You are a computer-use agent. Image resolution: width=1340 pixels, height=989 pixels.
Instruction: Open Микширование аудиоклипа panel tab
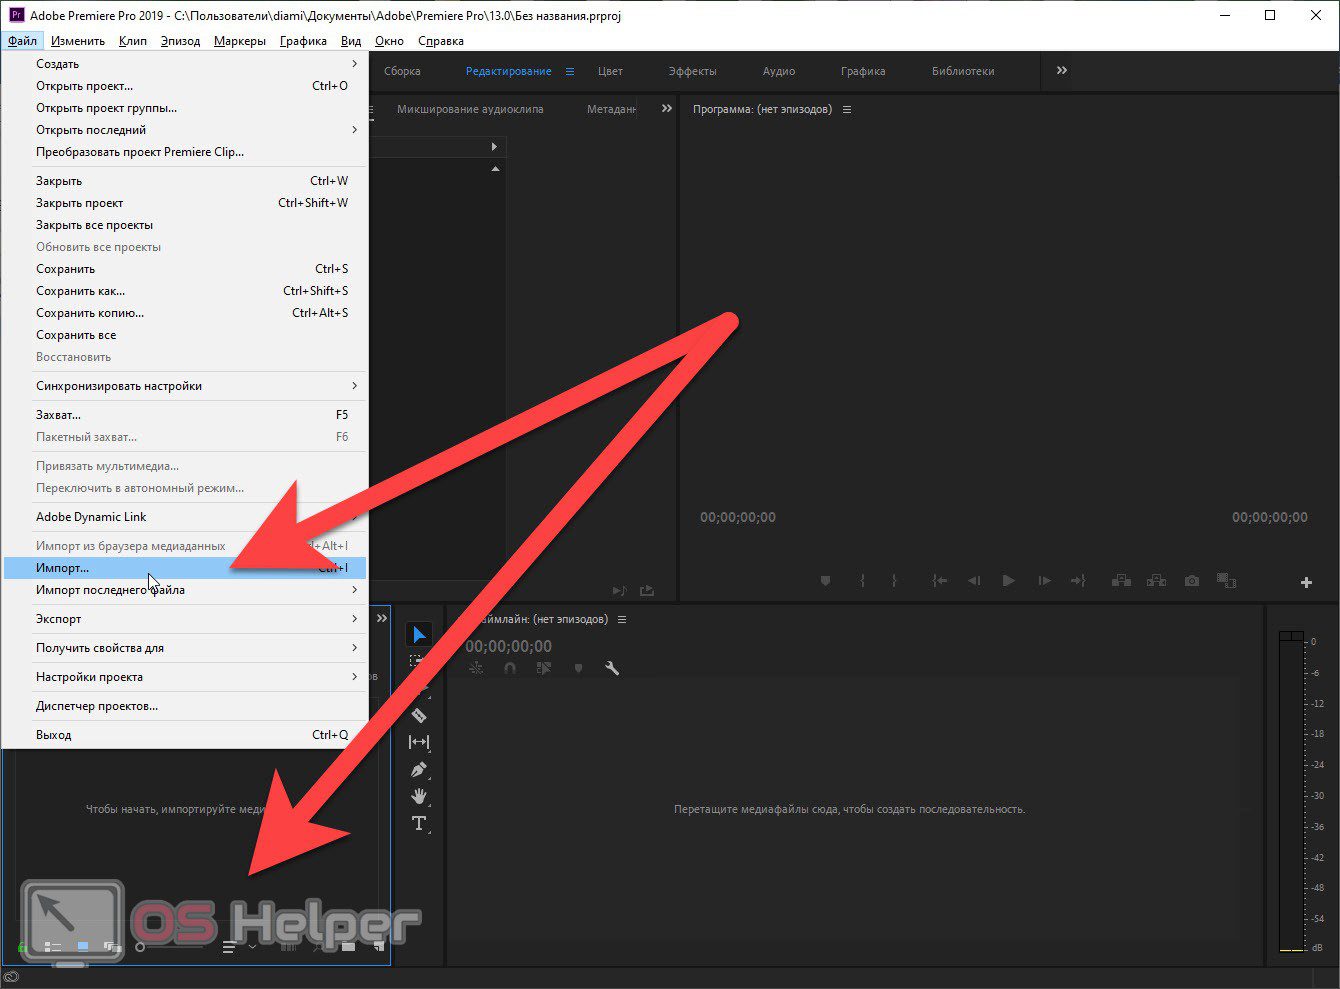coord(470,109)
